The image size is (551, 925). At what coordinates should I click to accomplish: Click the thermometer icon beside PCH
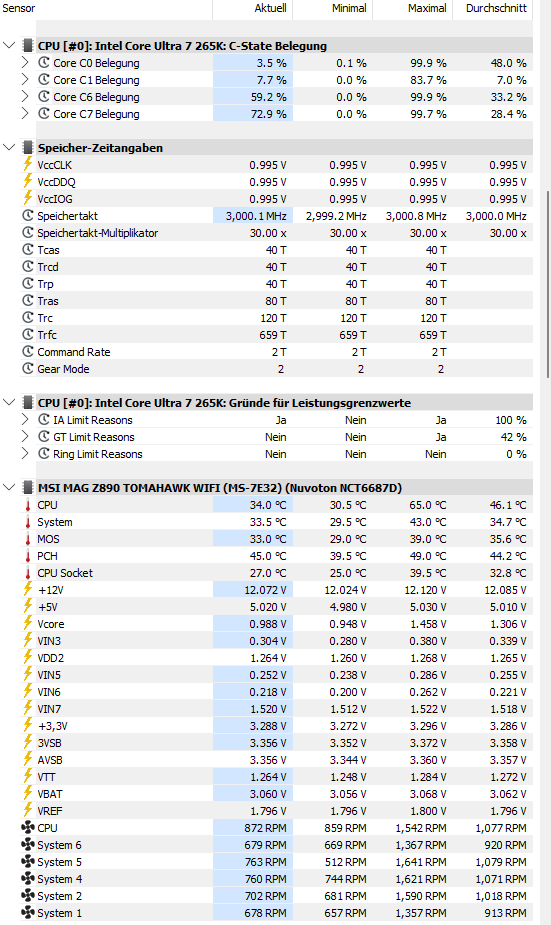point(28,556)
